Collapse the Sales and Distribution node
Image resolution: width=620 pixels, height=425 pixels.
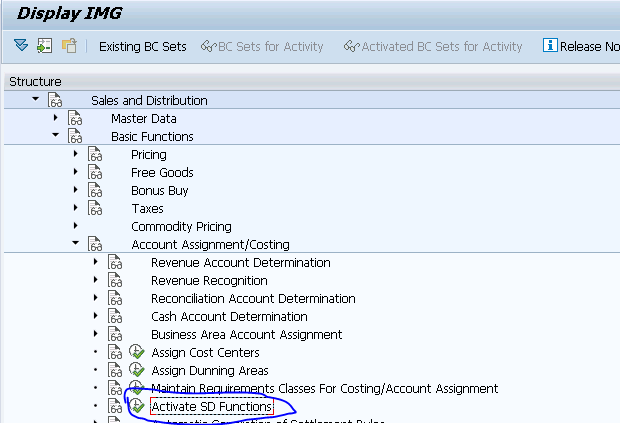(36, 100)
